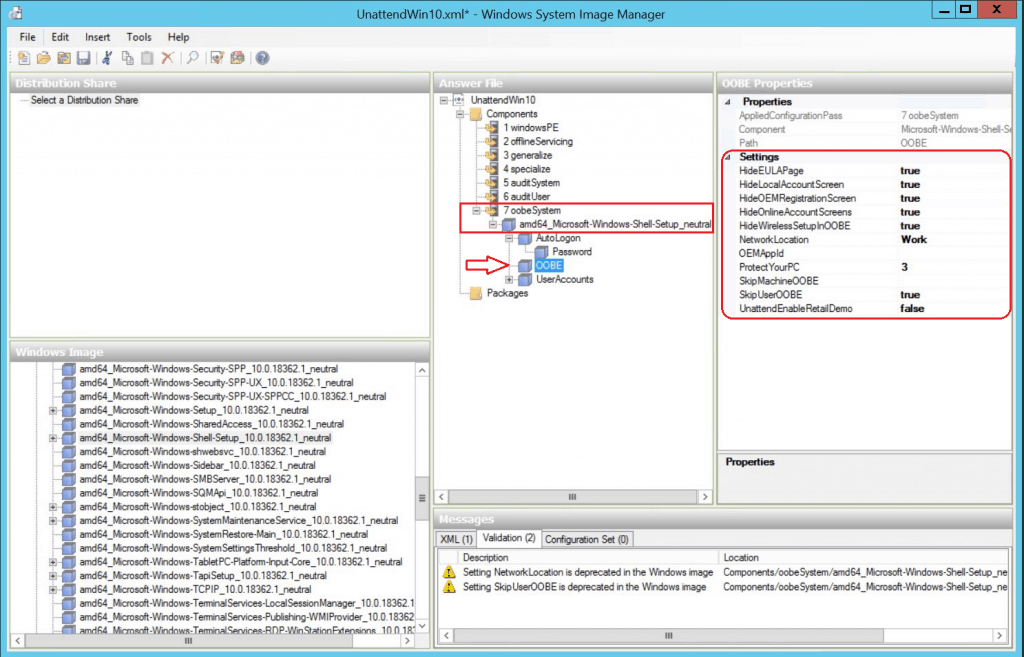Select the Password node under AutoLogon
This screenshot has width=1024, height=657.
click(571, 251)
